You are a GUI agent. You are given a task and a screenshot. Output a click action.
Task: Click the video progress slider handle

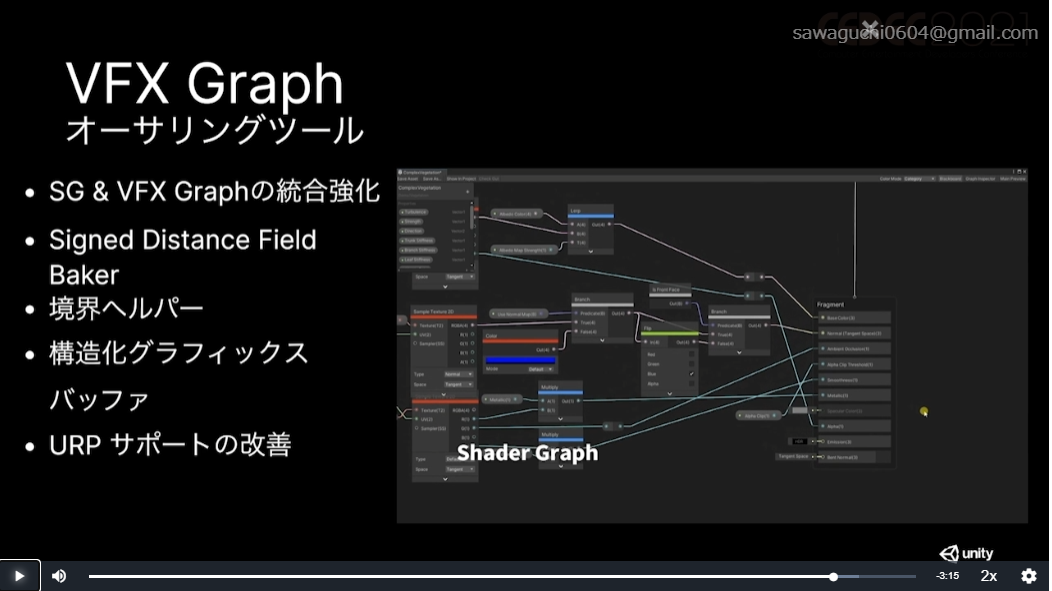833,576
